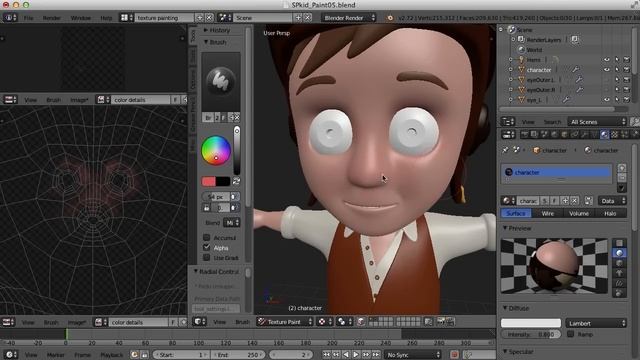Jump to the last frame
640x360 pixels.
coord(376,355)
